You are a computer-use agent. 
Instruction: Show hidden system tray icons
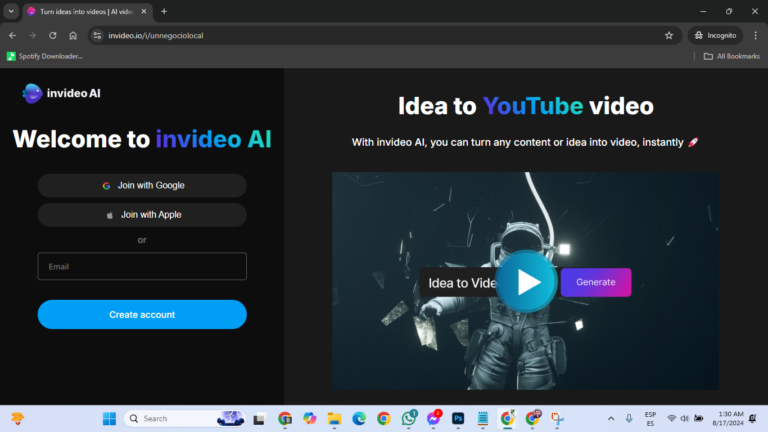point(611,419)
